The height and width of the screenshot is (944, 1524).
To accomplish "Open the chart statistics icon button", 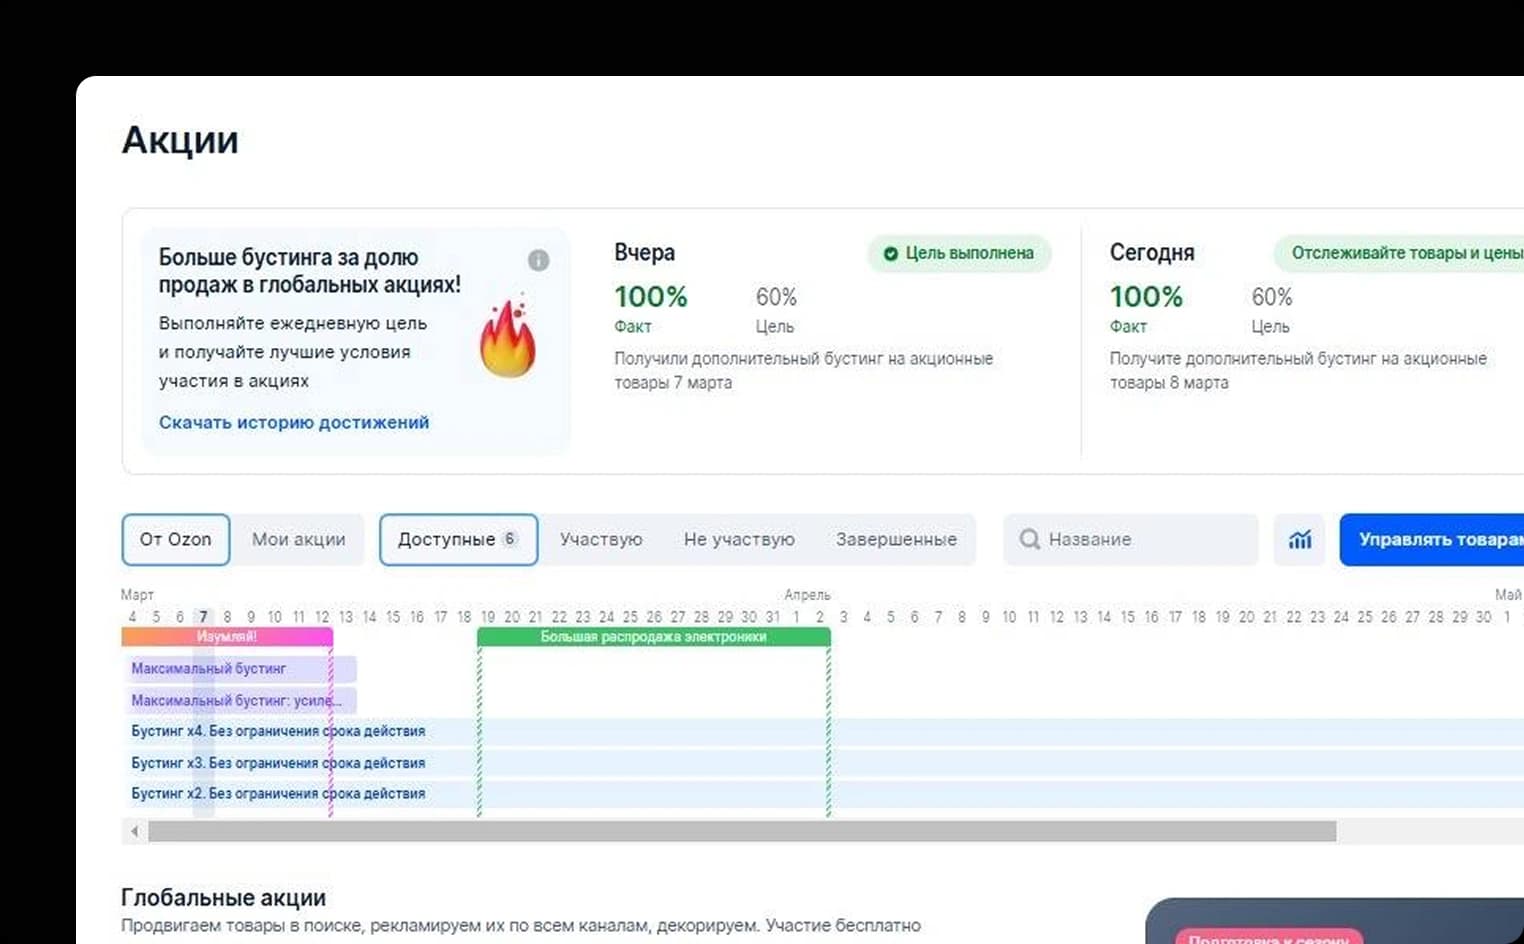I will 1299,540.
